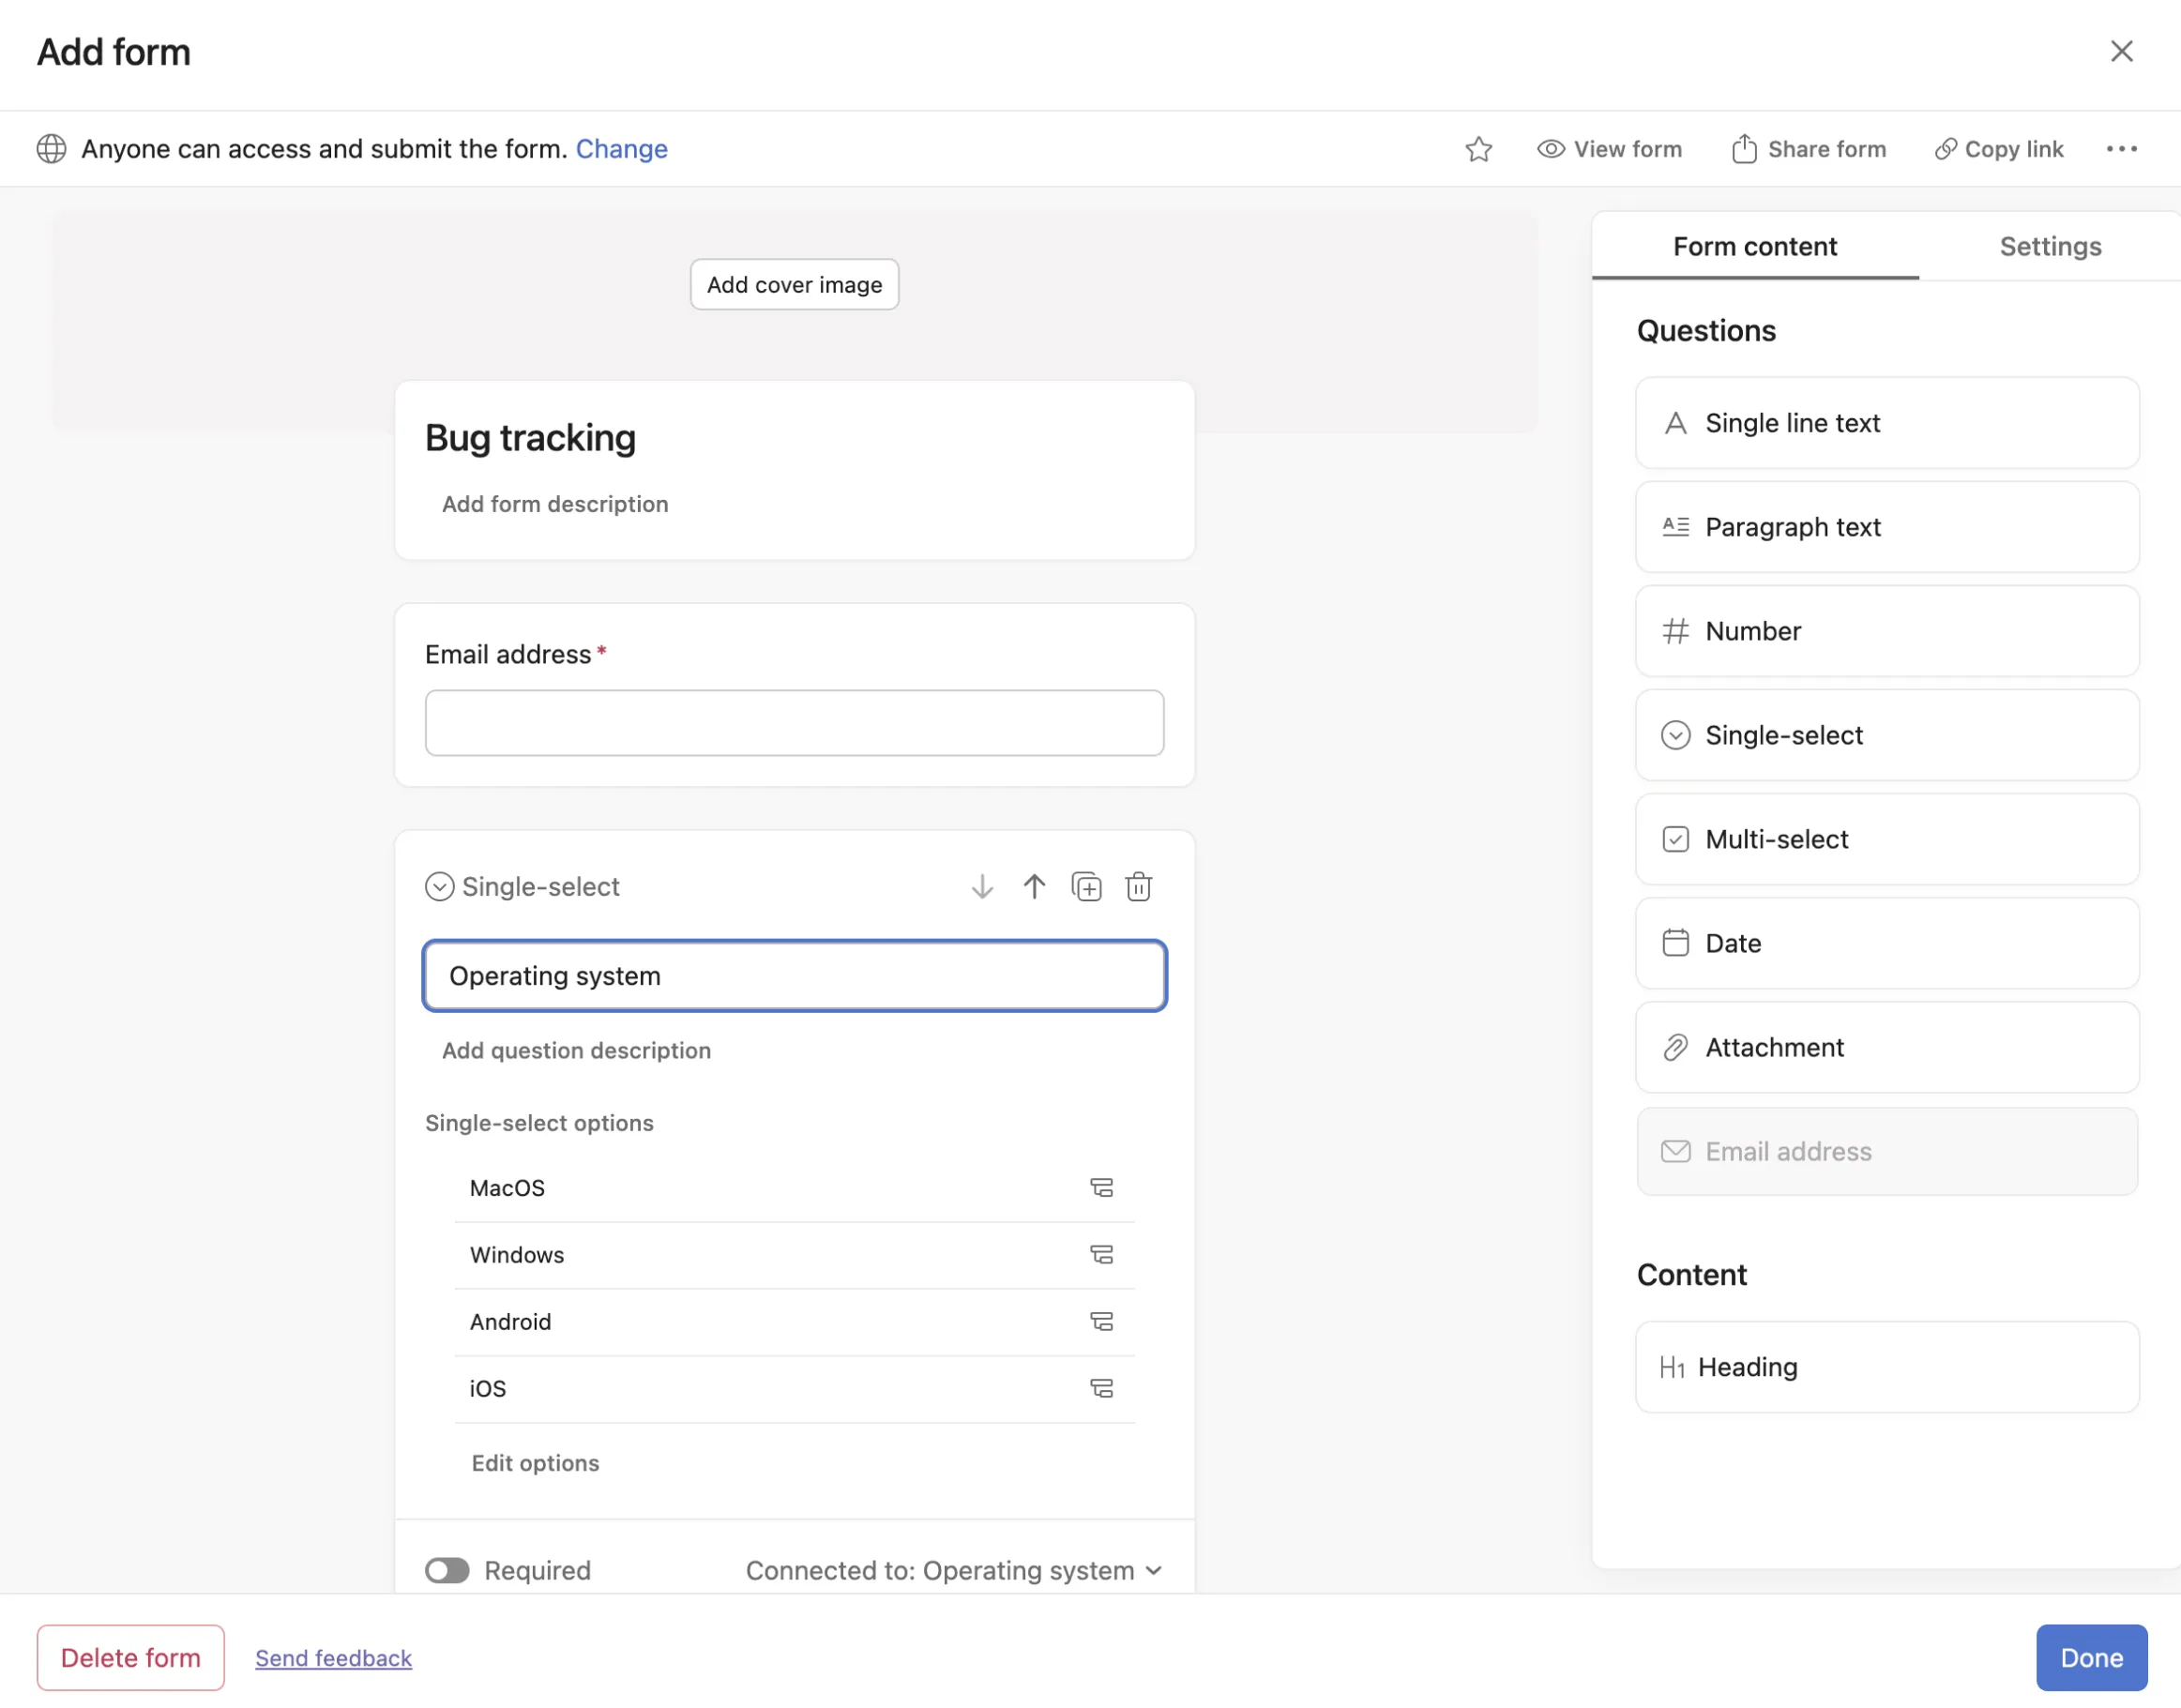Click the Operating system question title field
2181x1708 pixels.
[794, 976]
